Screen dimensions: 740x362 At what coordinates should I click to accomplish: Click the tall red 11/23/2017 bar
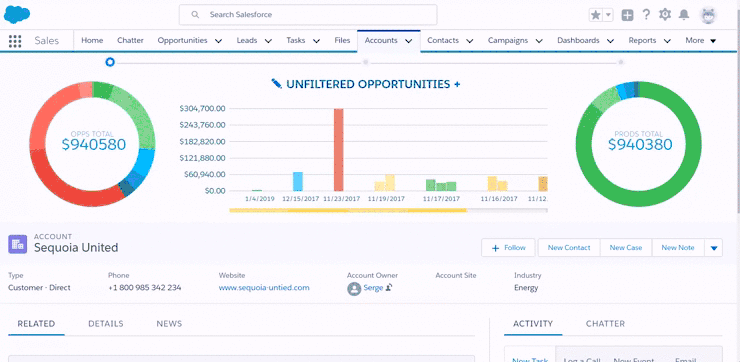[x=339, y=150]
